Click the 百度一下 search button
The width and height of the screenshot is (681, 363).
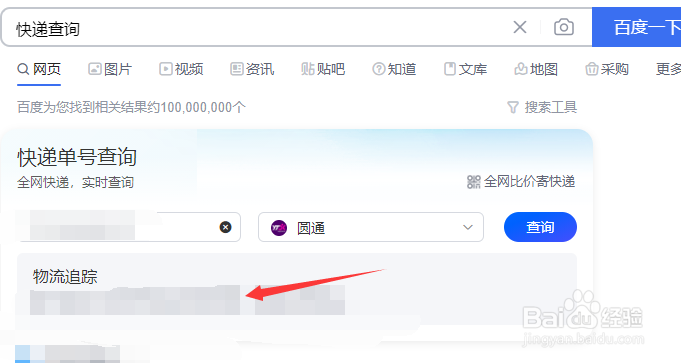coord(637,27)
